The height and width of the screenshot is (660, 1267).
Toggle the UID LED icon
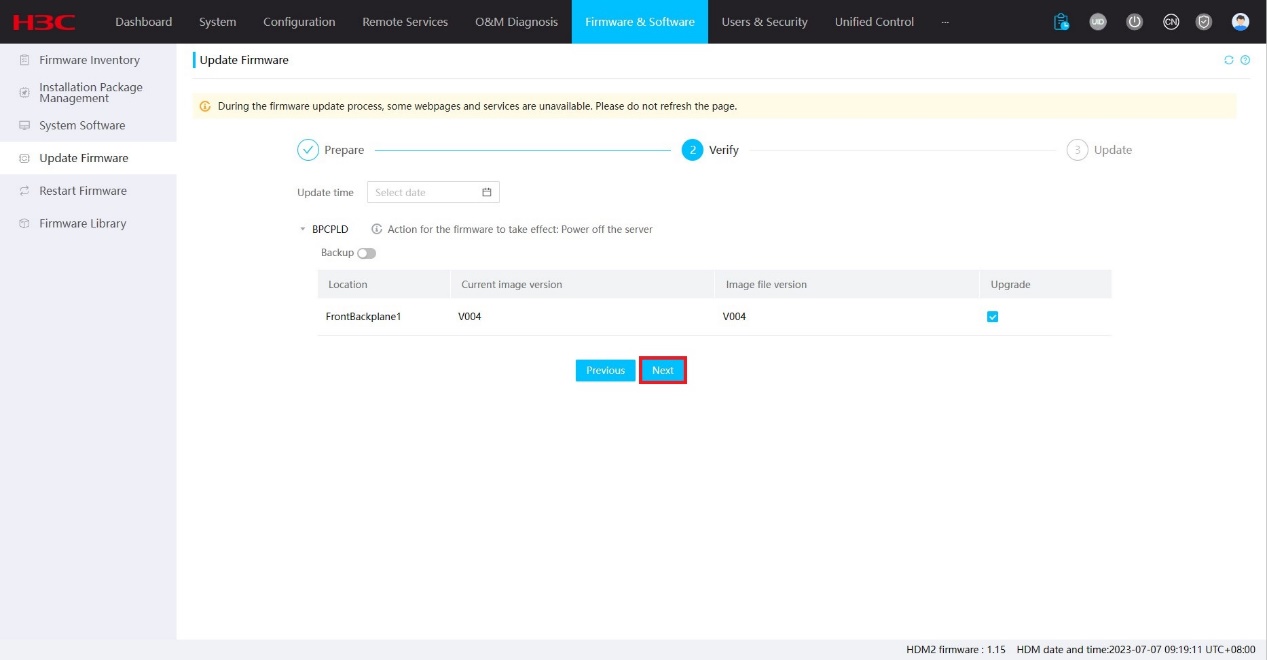[1098, 22]
